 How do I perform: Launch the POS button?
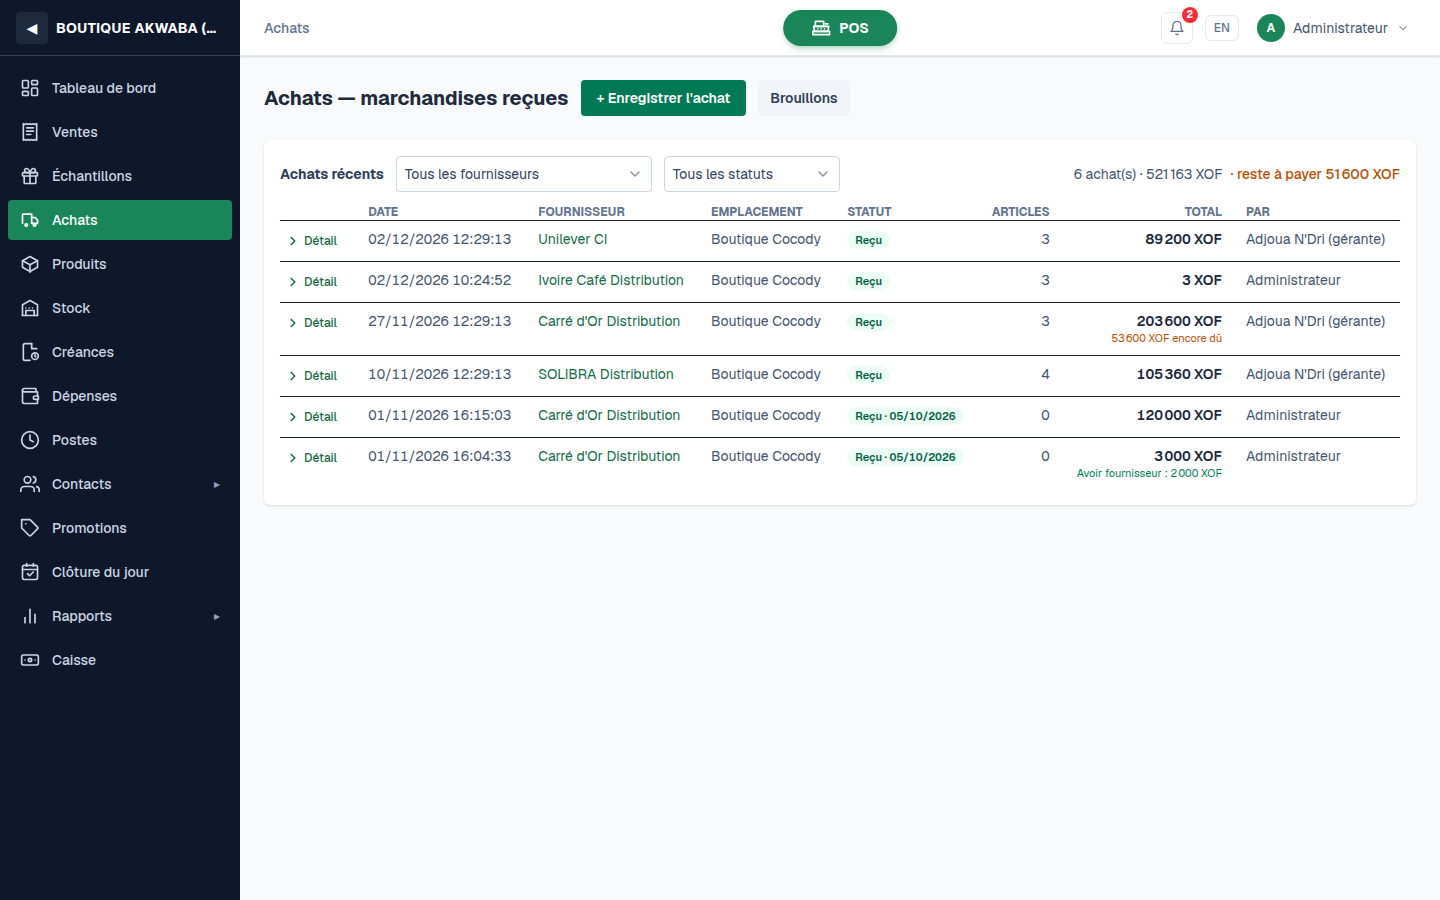coord(840,28)
